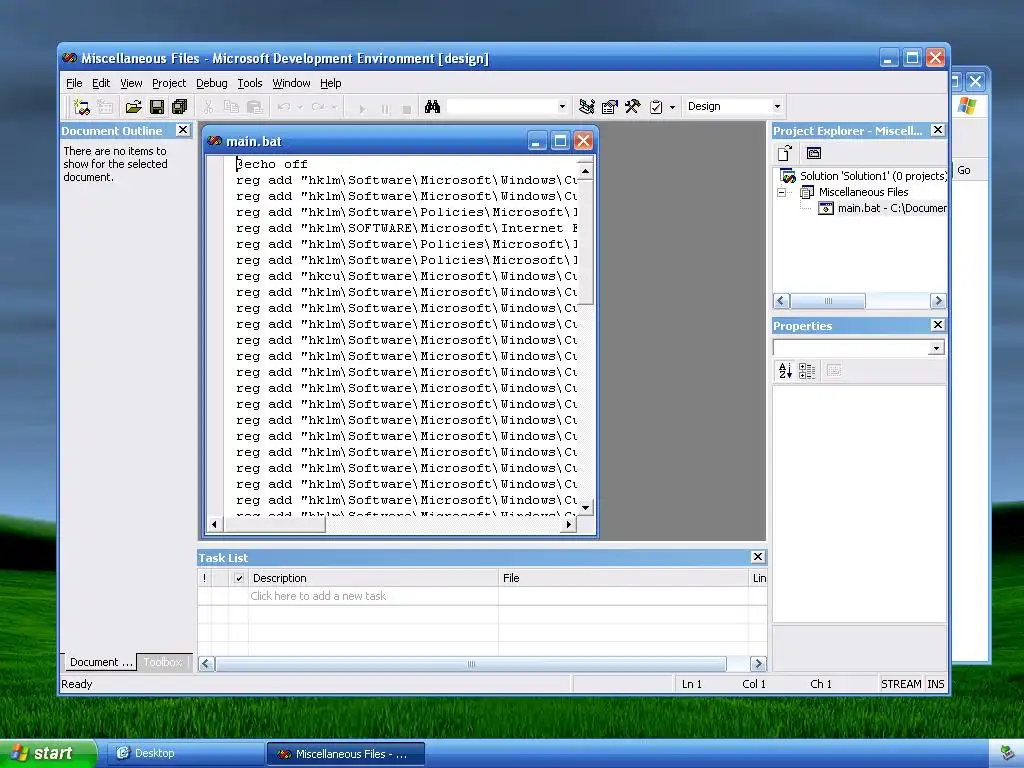Image resolution: width=1024 pixels, height=768 pixels.
Task: Click the Stop square icon
Action: point(407,108)
